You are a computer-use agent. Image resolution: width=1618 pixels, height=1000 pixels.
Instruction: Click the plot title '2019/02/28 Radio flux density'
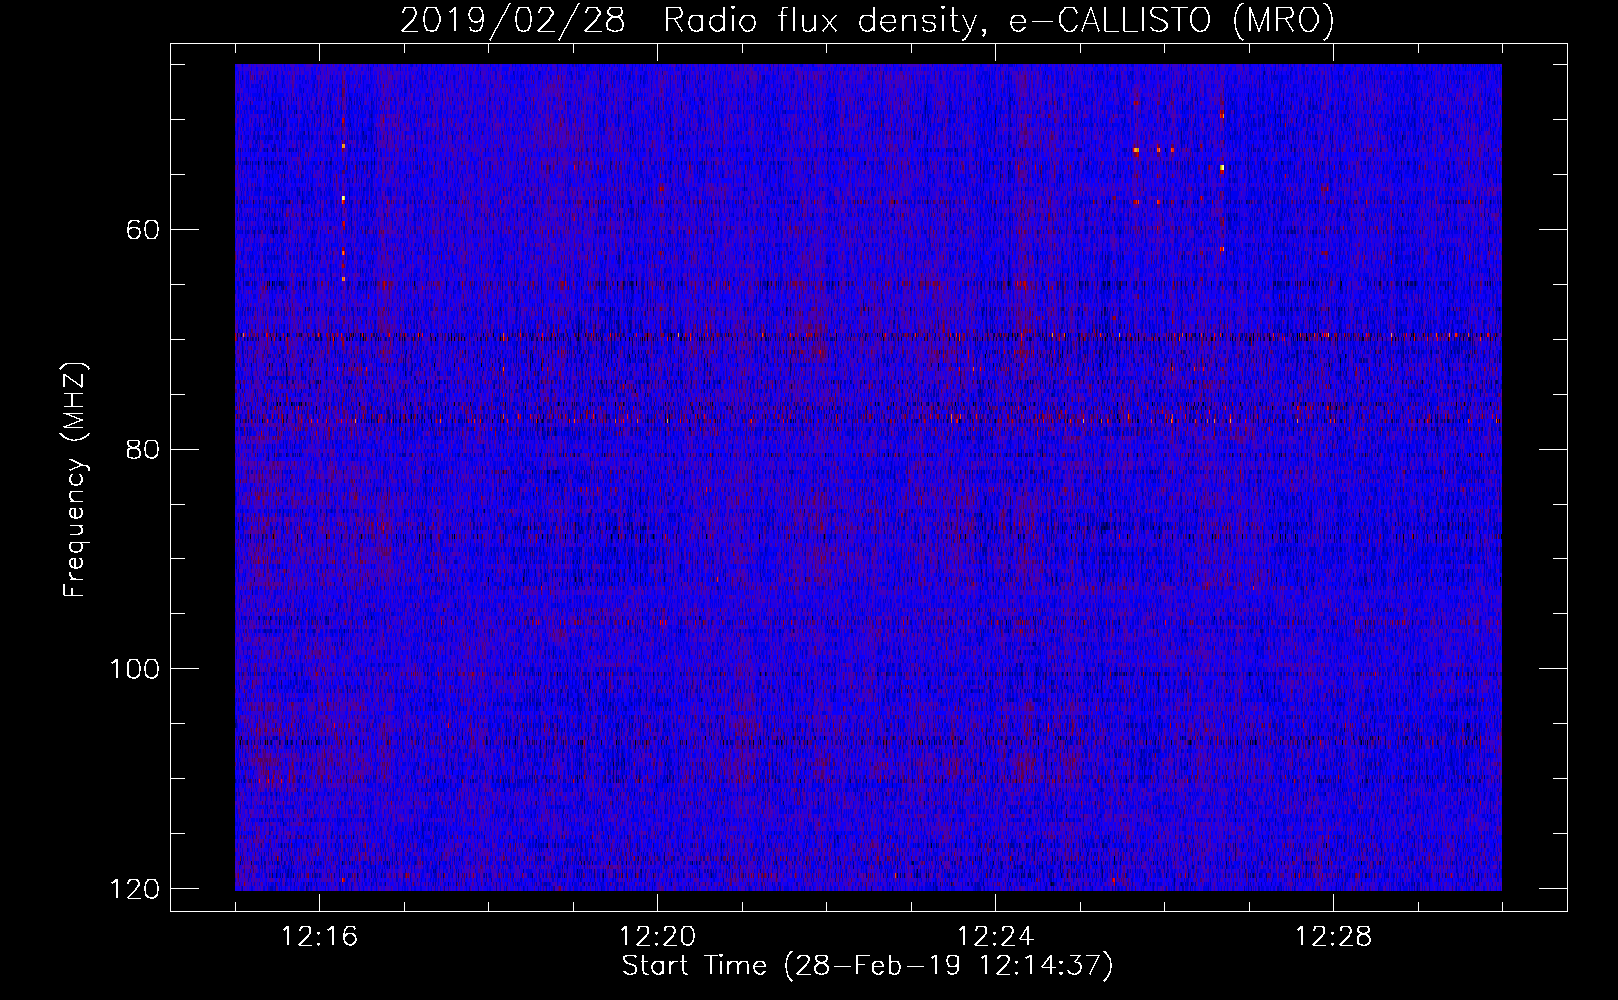click(x=867, y=20)
